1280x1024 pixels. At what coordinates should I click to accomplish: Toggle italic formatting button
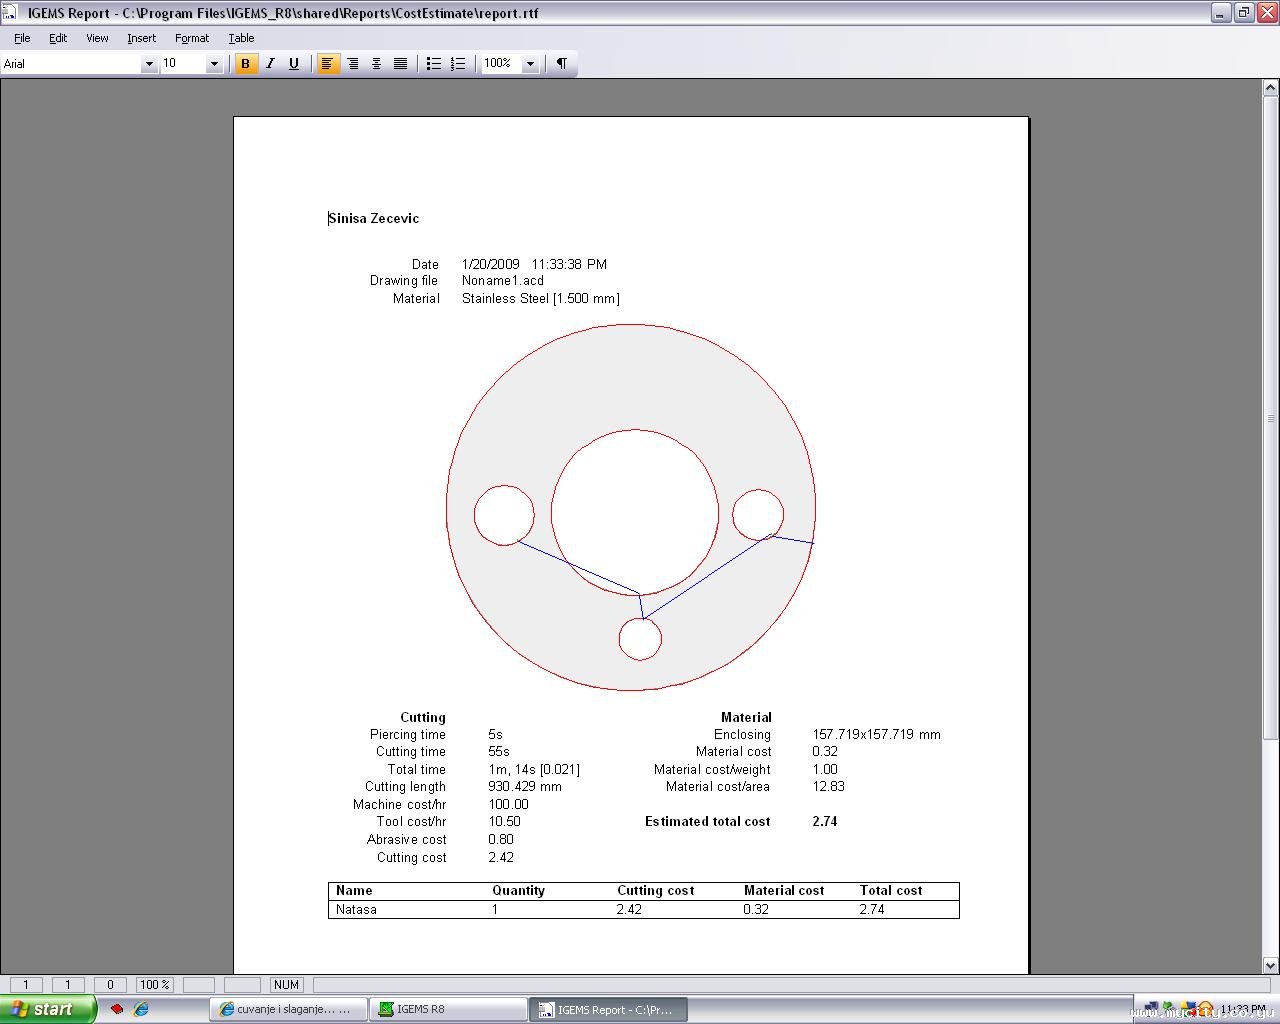[270, 64]
